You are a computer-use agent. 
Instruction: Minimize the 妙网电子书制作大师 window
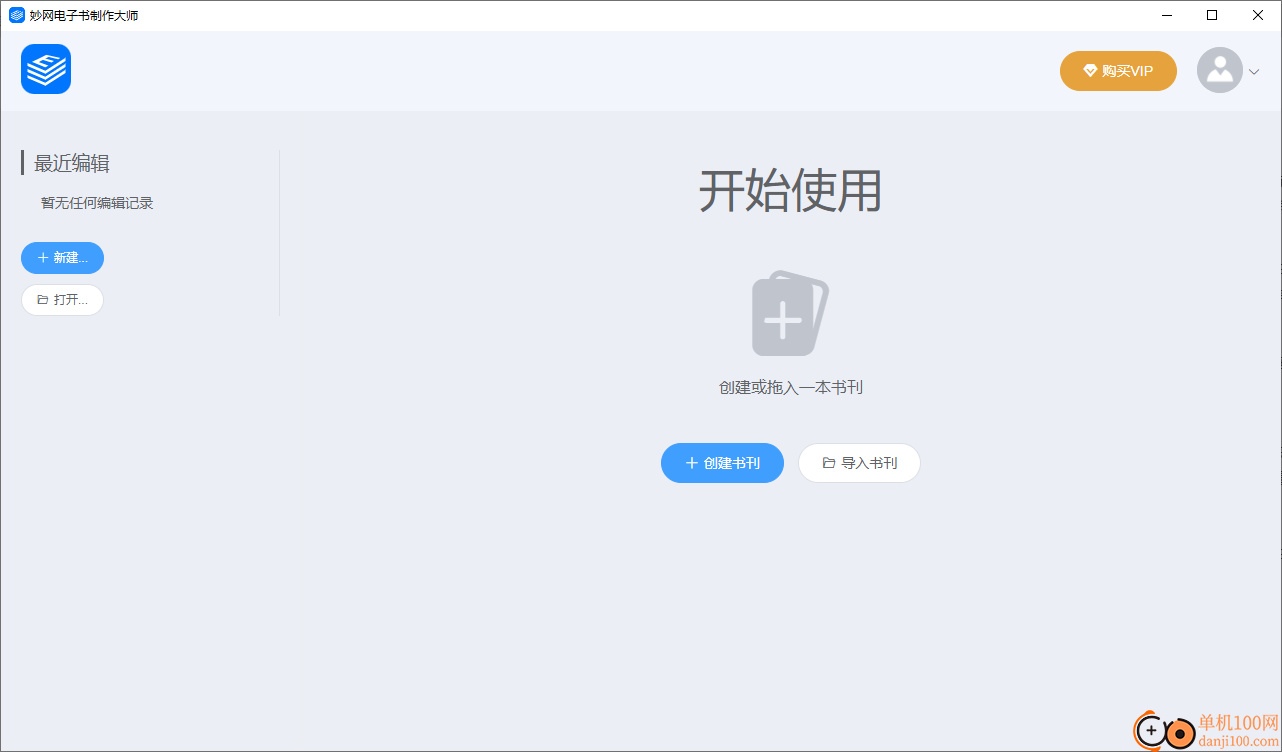coord(1166,15)
